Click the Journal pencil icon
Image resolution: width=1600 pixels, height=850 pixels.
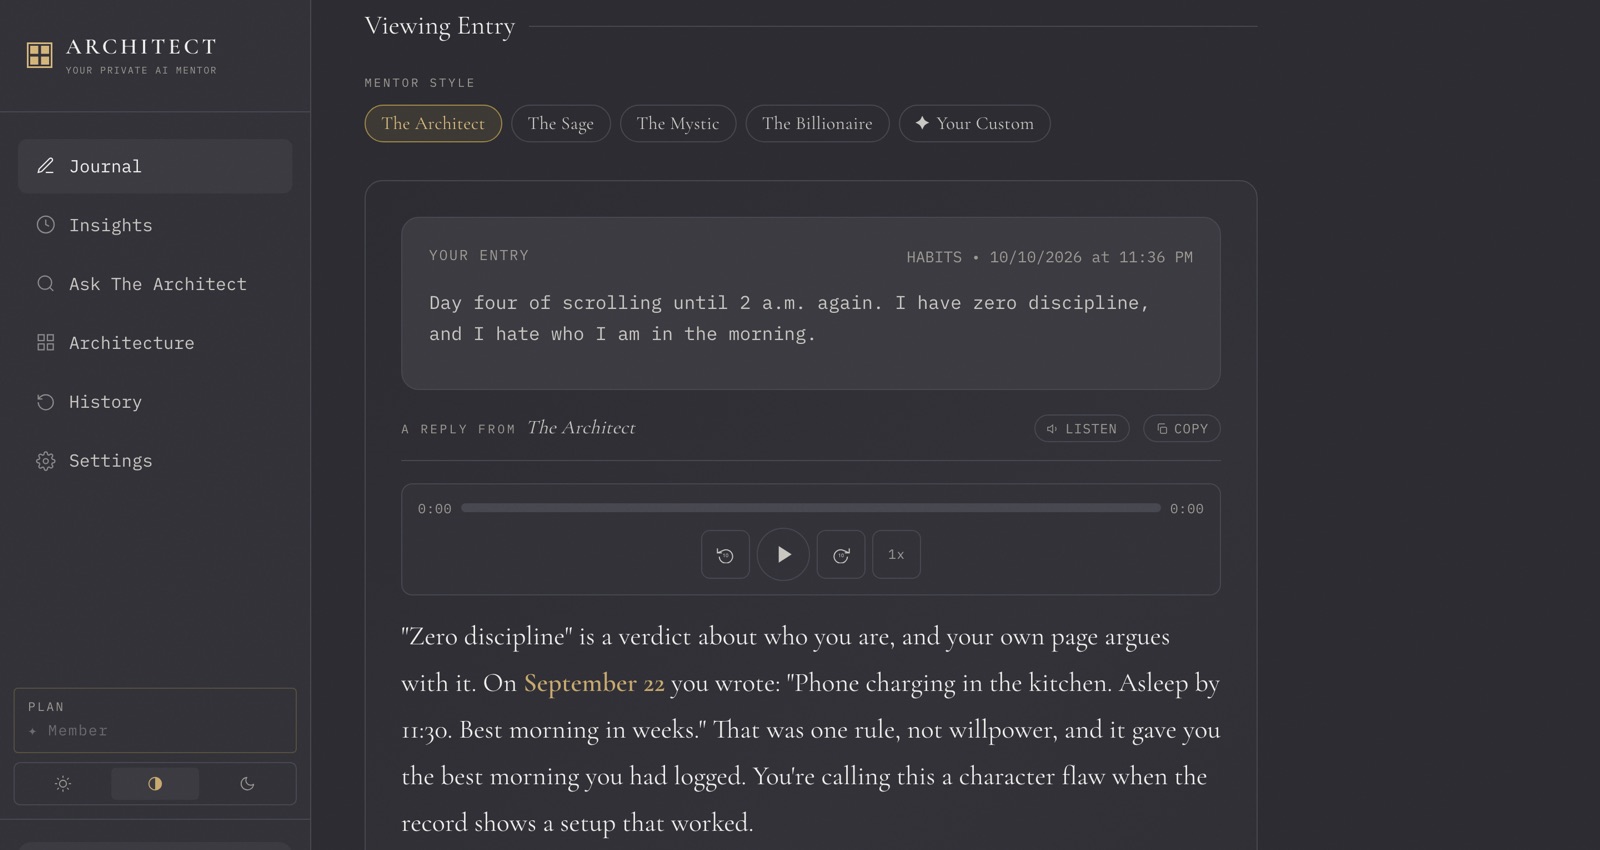(46, 166)
